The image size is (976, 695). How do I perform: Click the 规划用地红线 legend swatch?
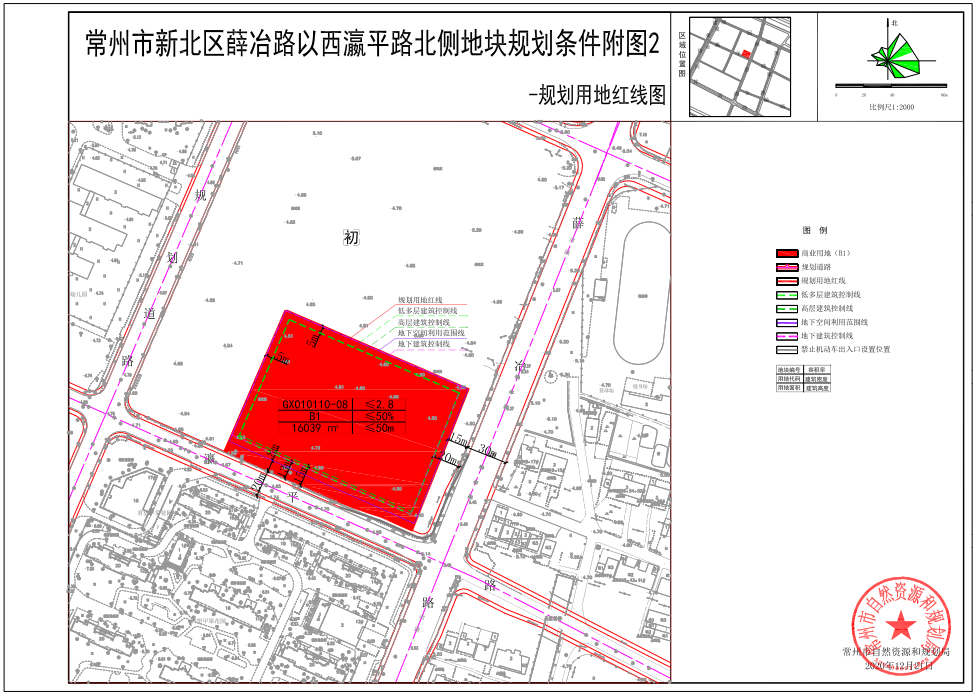787,281
